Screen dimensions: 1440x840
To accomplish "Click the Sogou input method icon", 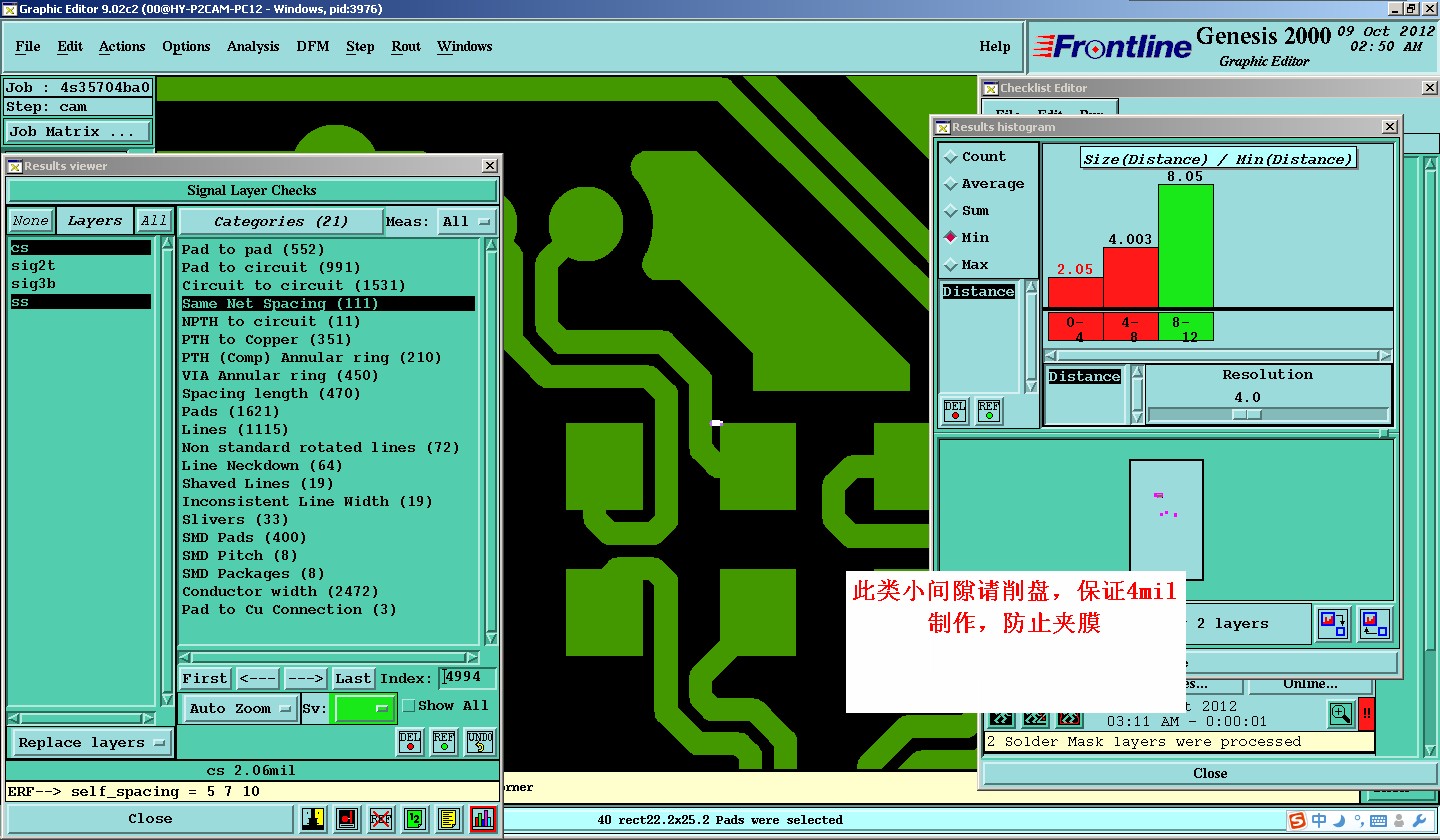I will 1297,820.
